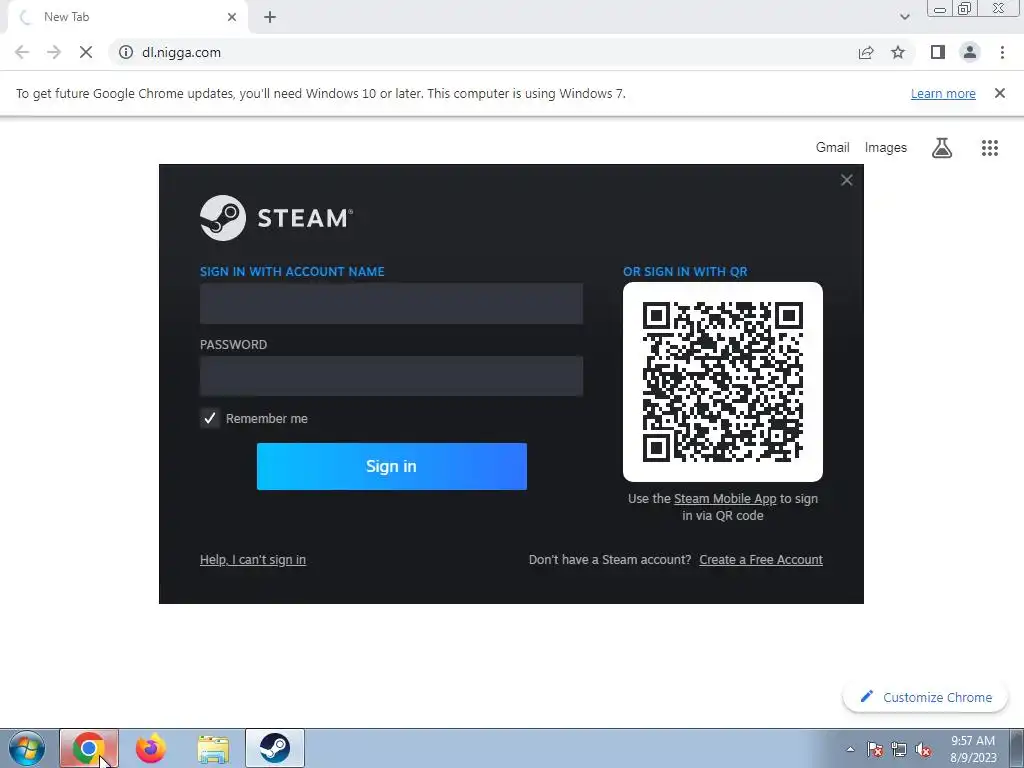The width and height of the screenshot is (1024, 768).
Task: Open the Steam Mobile App link
Action: tap(725, 499)
